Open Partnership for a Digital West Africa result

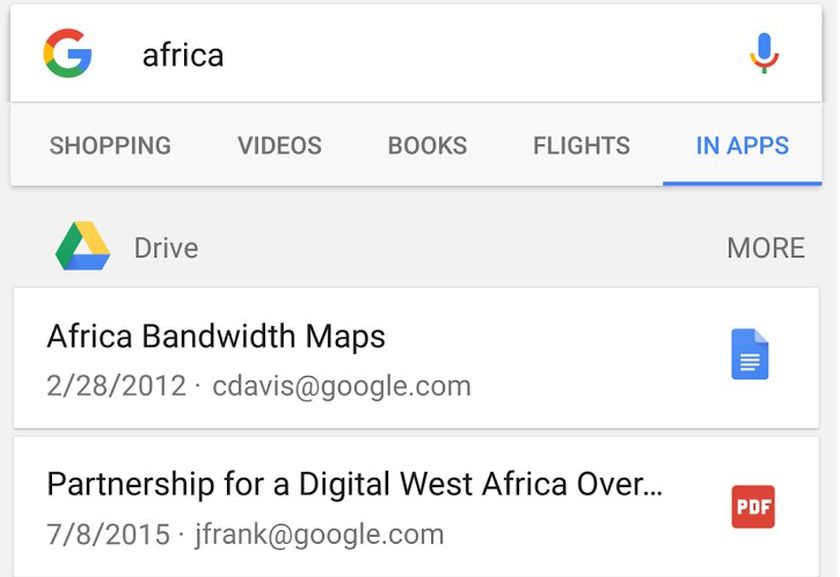[354, 485]
